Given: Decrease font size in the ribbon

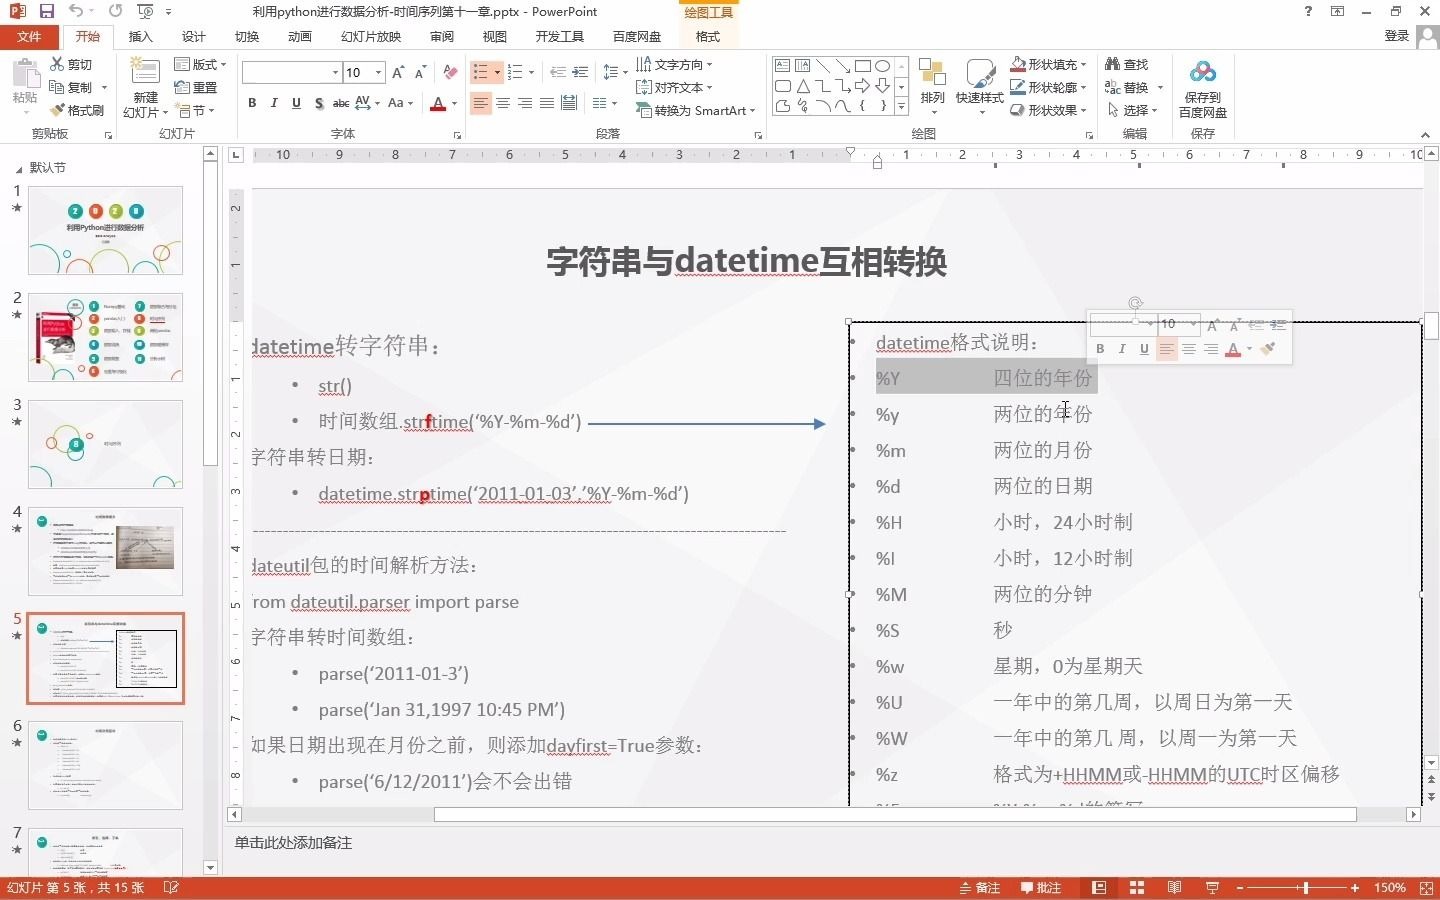Looking at the screenshot, I should coord(420,73).
